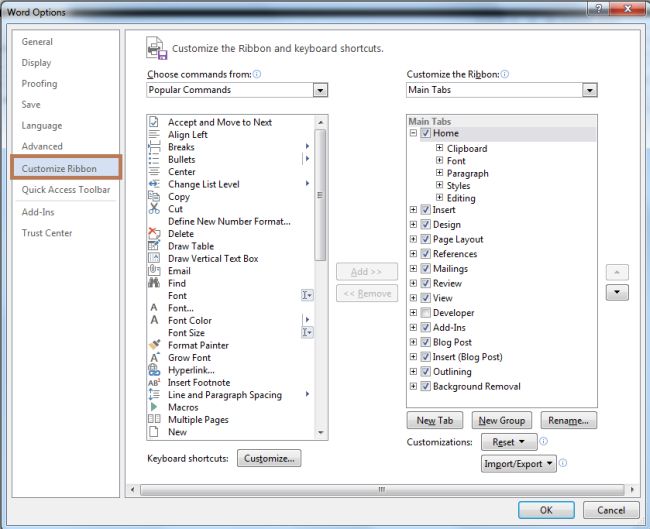This screenshot has width=650, height=529.
Task: Click the commands list vertical scrollbar thumb
Action: click(x=320, y=195)
